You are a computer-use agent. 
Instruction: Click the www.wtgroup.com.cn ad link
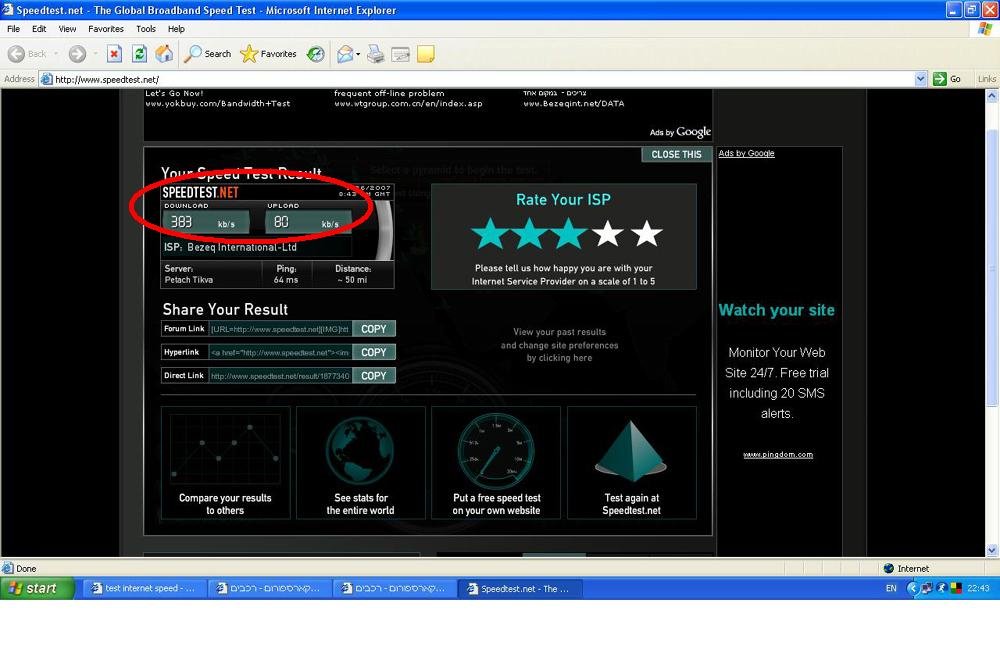coord(408,103)
